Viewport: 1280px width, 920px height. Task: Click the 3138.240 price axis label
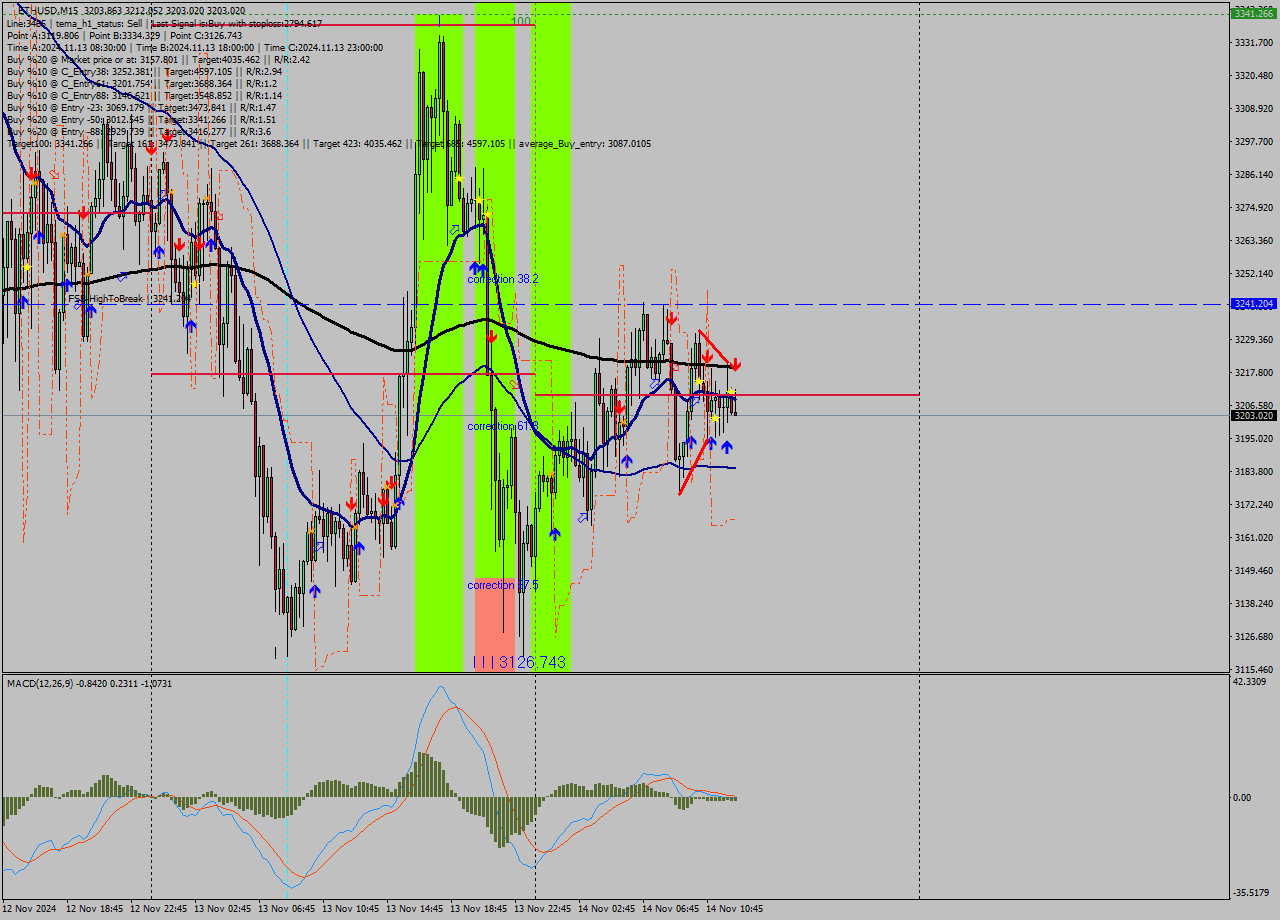[x=1253, y=603]
